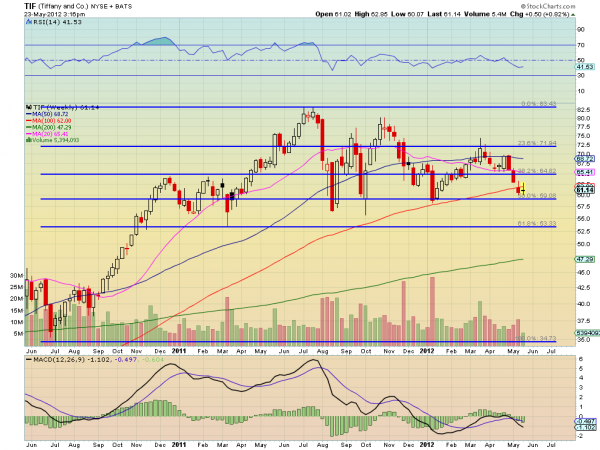Screen dimensions: 600x450
Task: Click the 82.5 price axis label
Action: (x=584, y=110)
